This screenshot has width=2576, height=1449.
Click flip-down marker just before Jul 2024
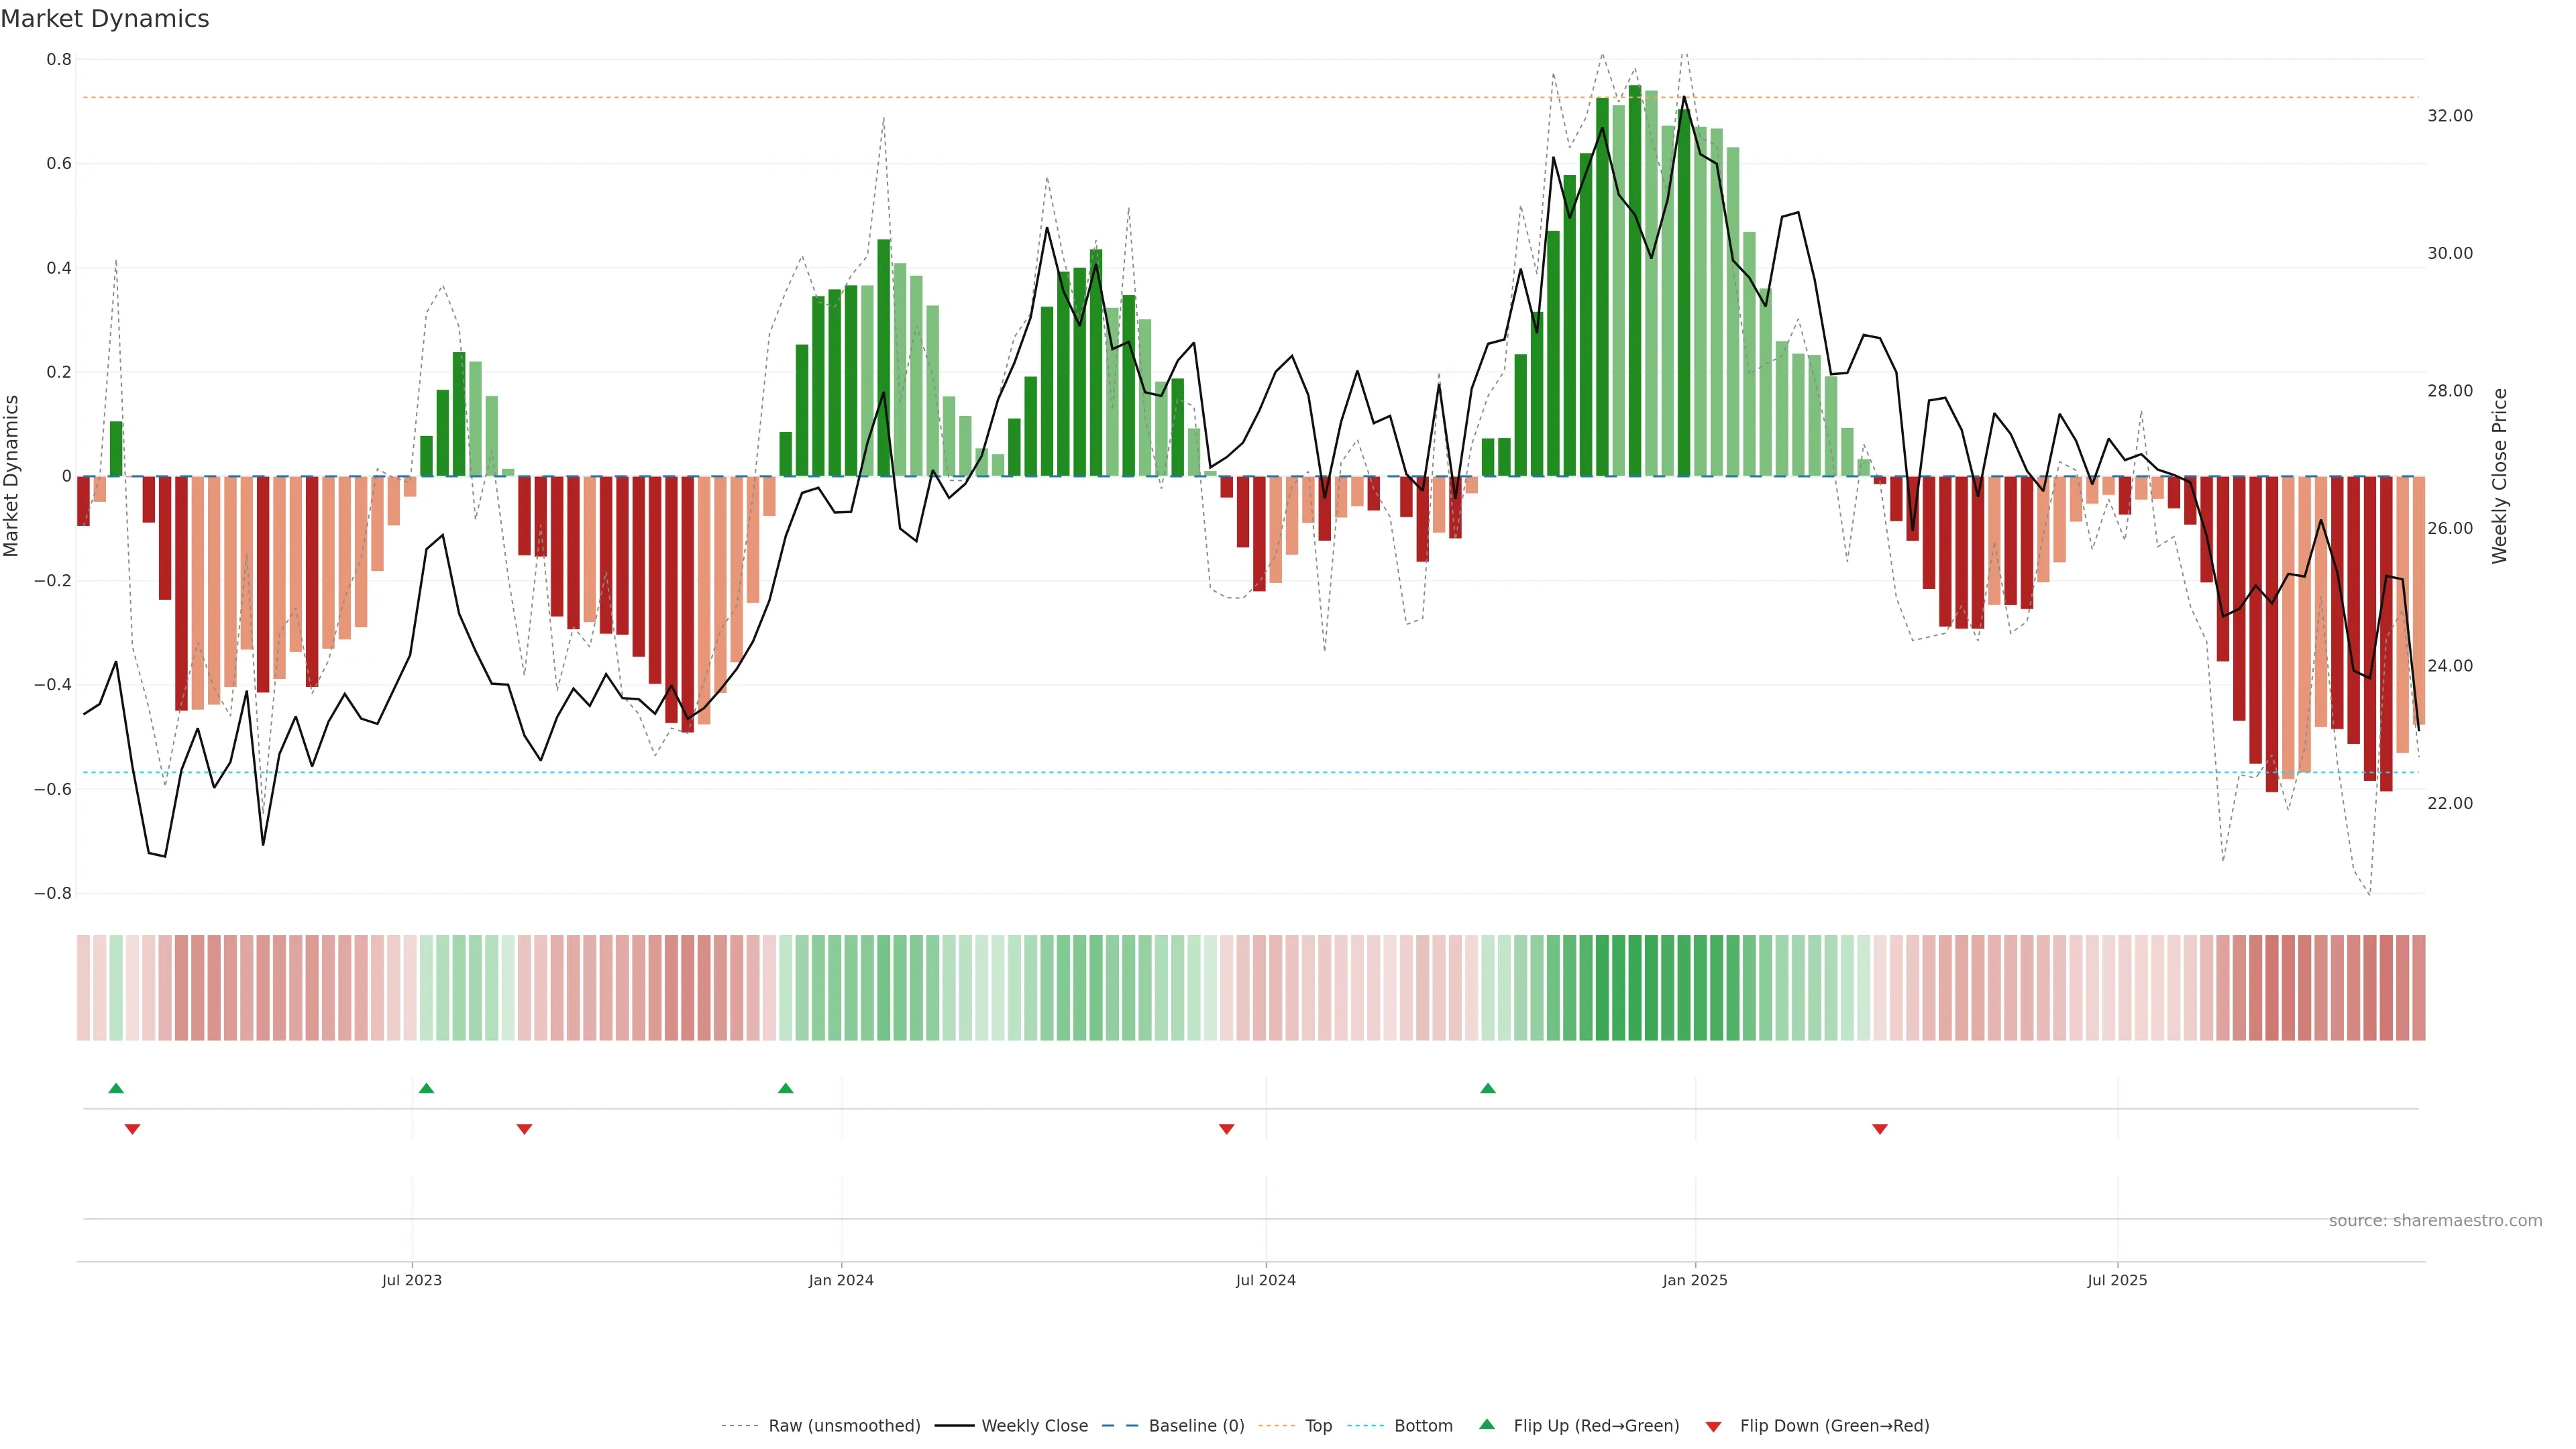pyautogui.click(x=1227, y=1129)
